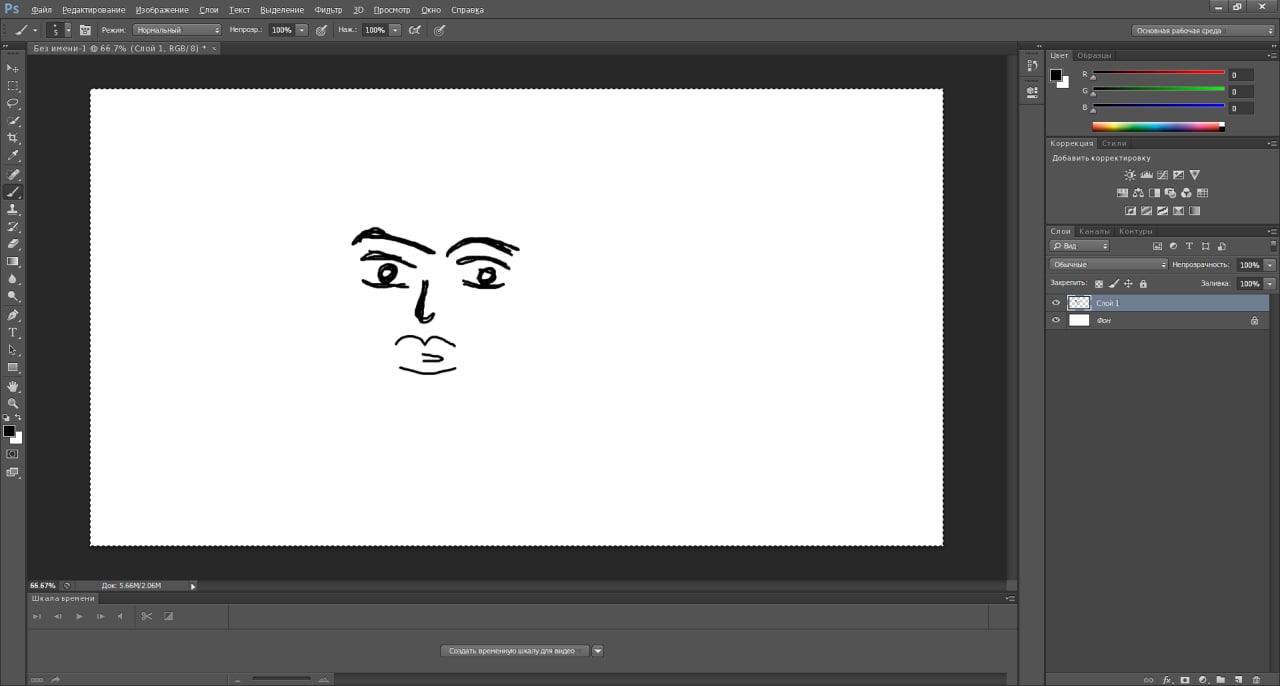
Task: Add Levels adjustment layer
Action: (1146, 175)
